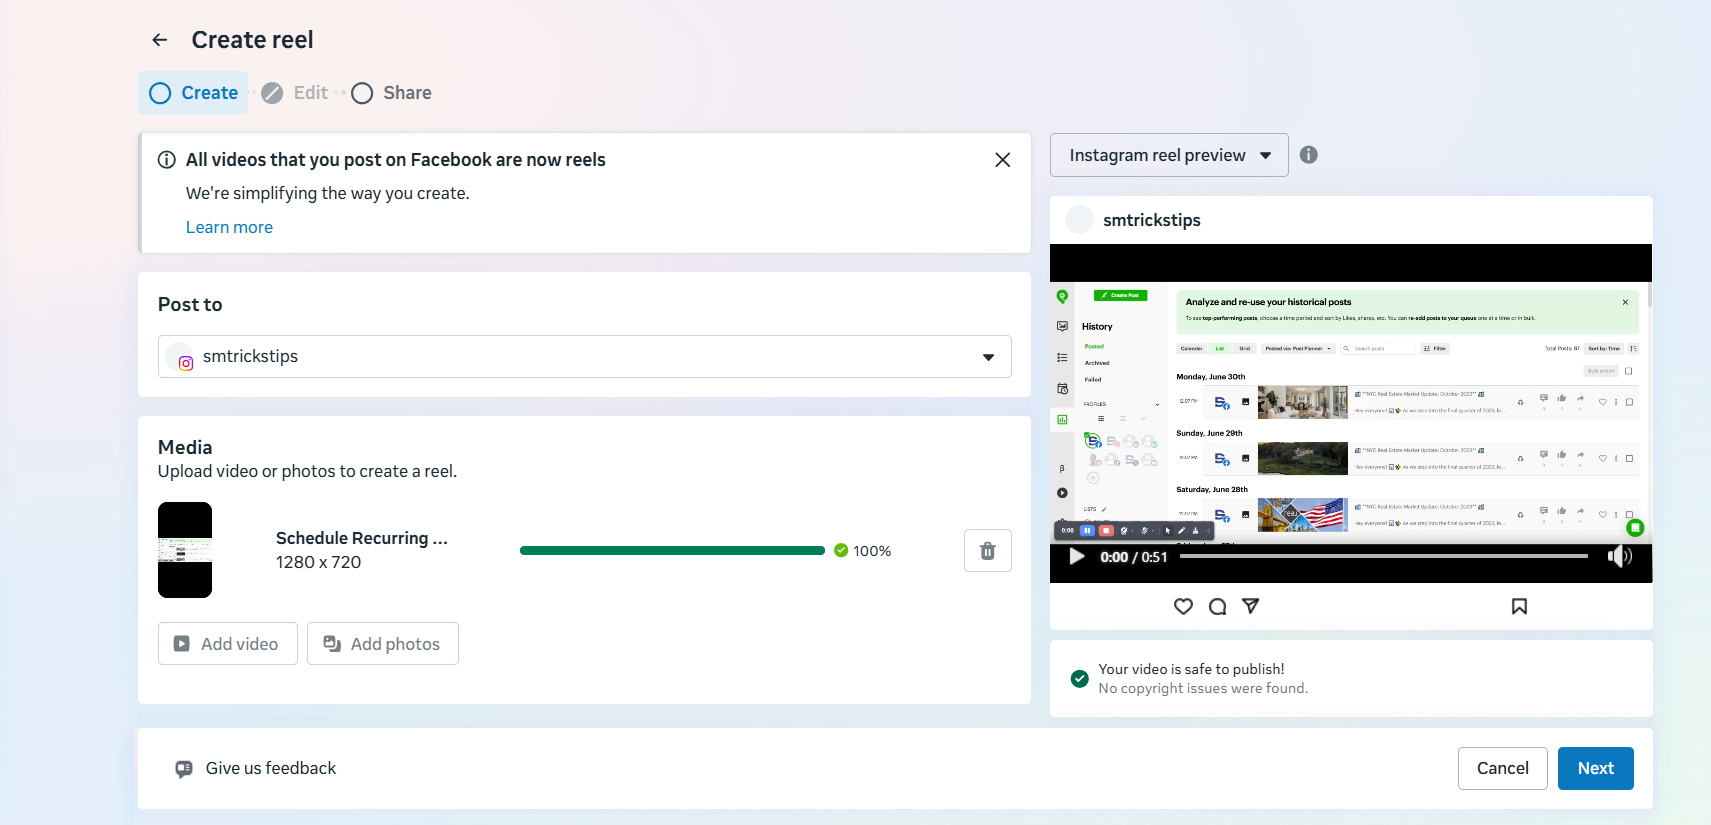
Task: Mute the video using speaker icon
Action: point(1619,557)
